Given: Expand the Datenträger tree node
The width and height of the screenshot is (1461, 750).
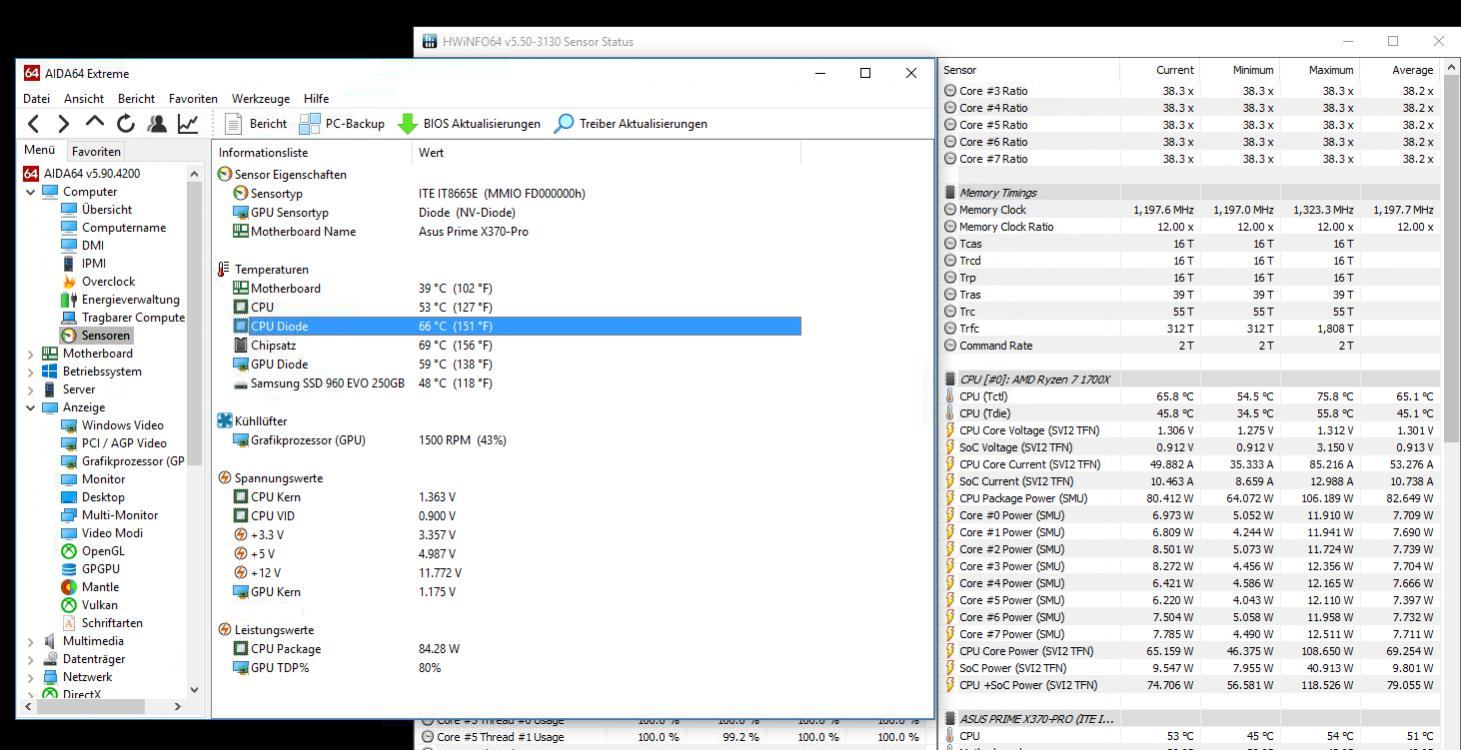Looking at the screenshot, I should [31, 660].
